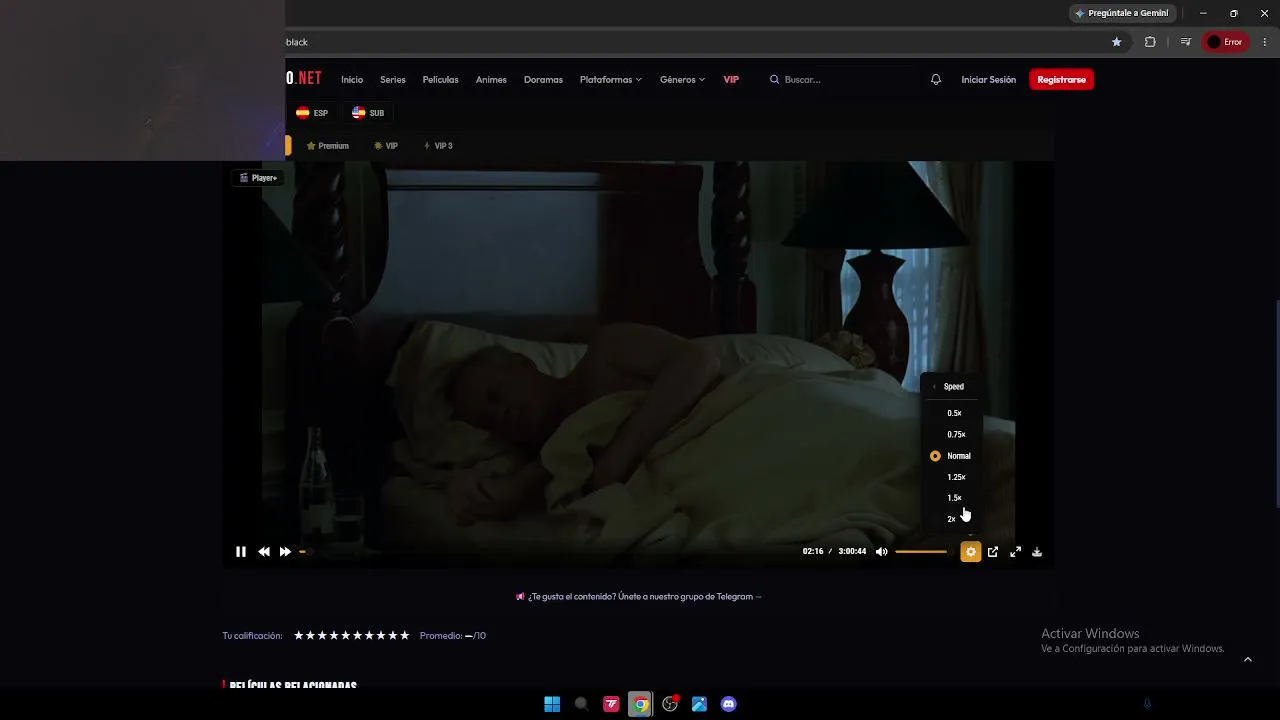The width and height of the screenshot is (1280, 720).
Task: Click the Buscar search field
Action: pos(836,80)
